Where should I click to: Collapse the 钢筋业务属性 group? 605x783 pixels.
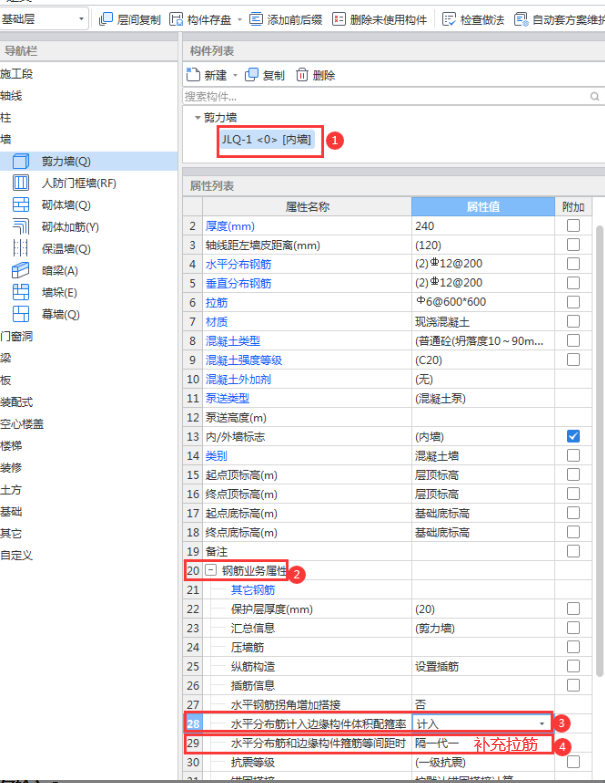pos(211,570)
